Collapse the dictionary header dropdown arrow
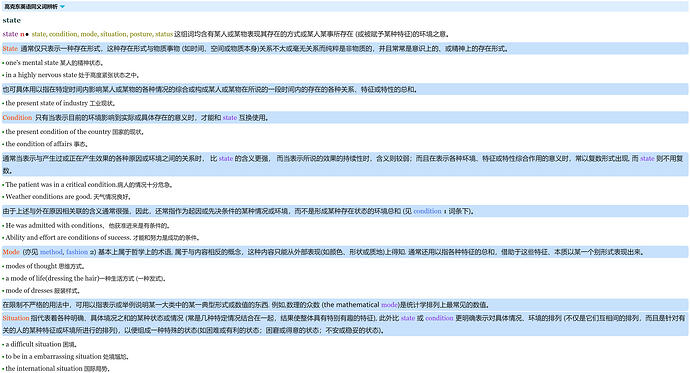690x373 pixels. click(62, 7)
